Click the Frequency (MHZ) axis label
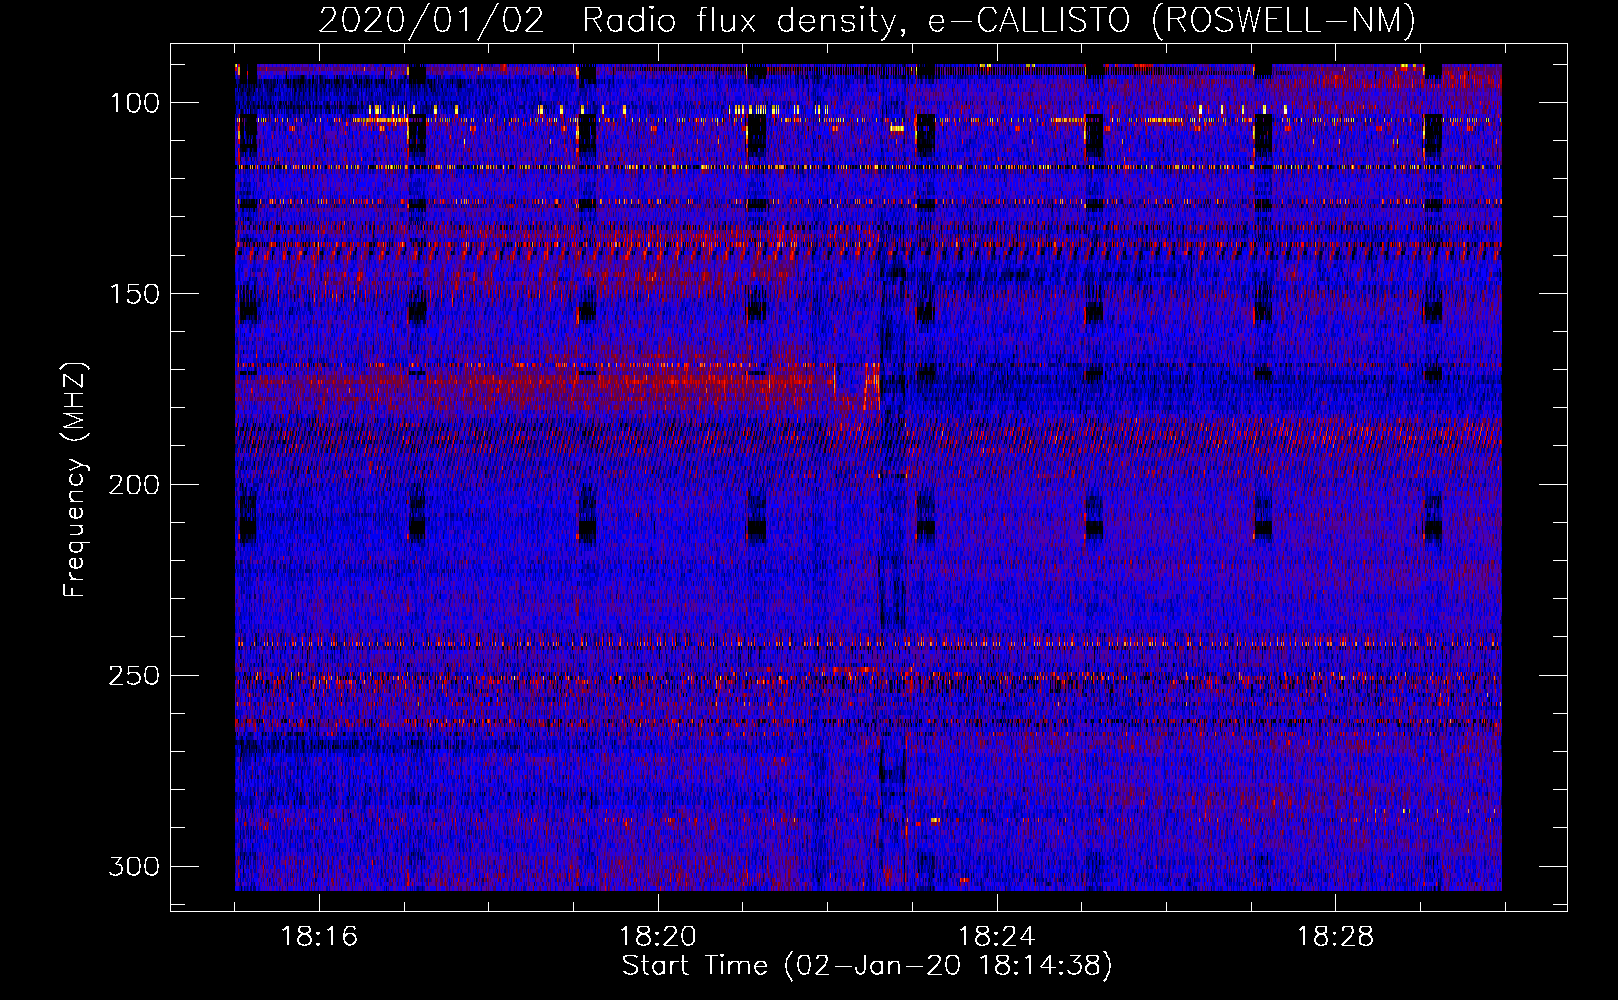 75,479
